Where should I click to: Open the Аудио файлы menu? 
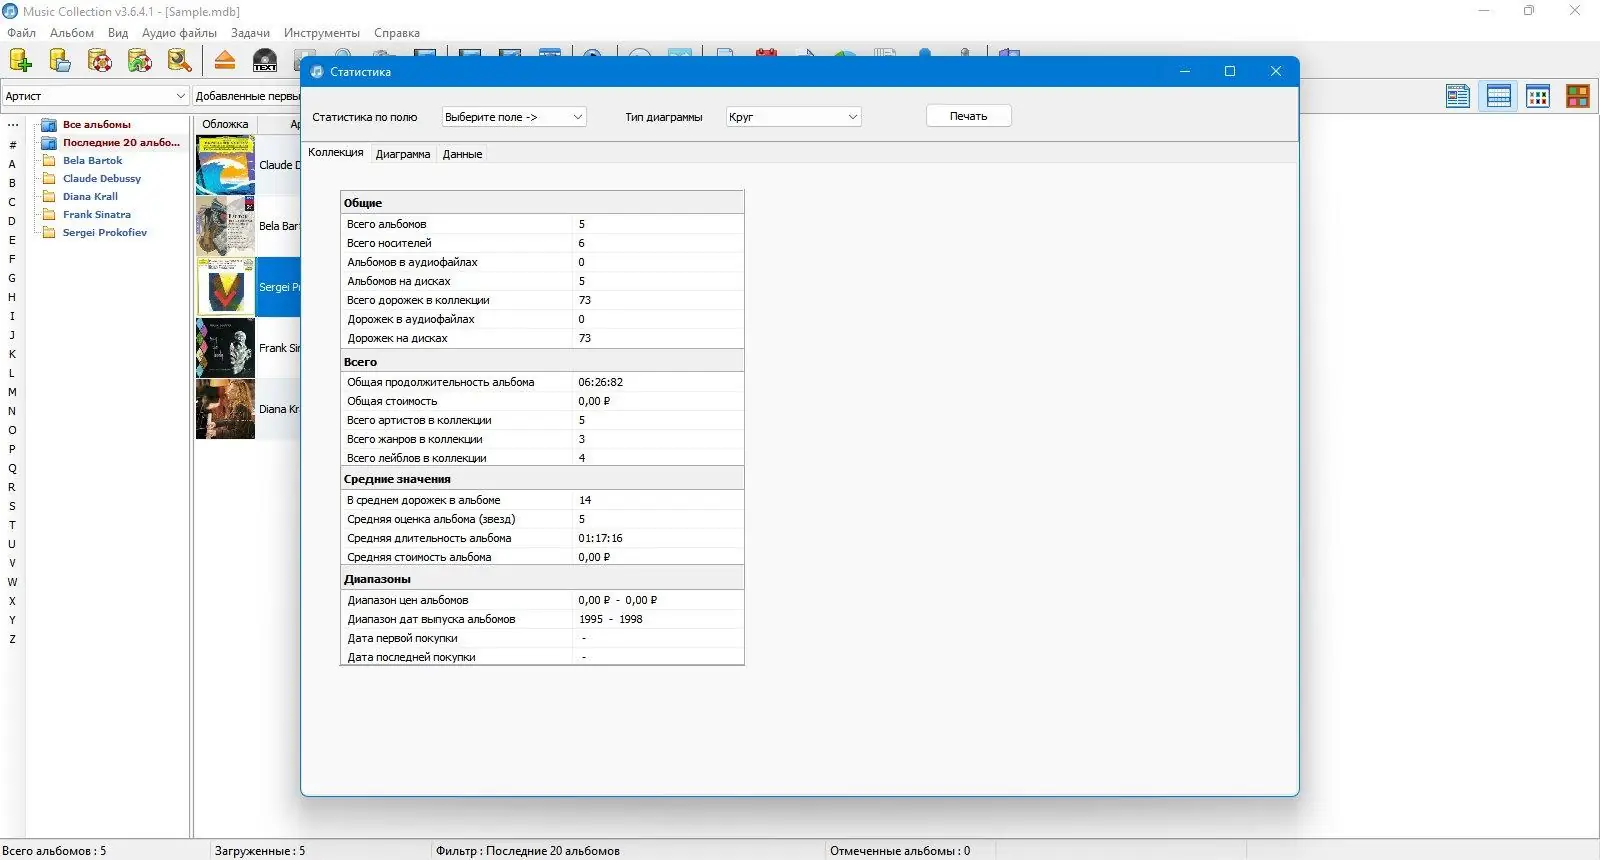pyautogui.click(x=179, y=33)
